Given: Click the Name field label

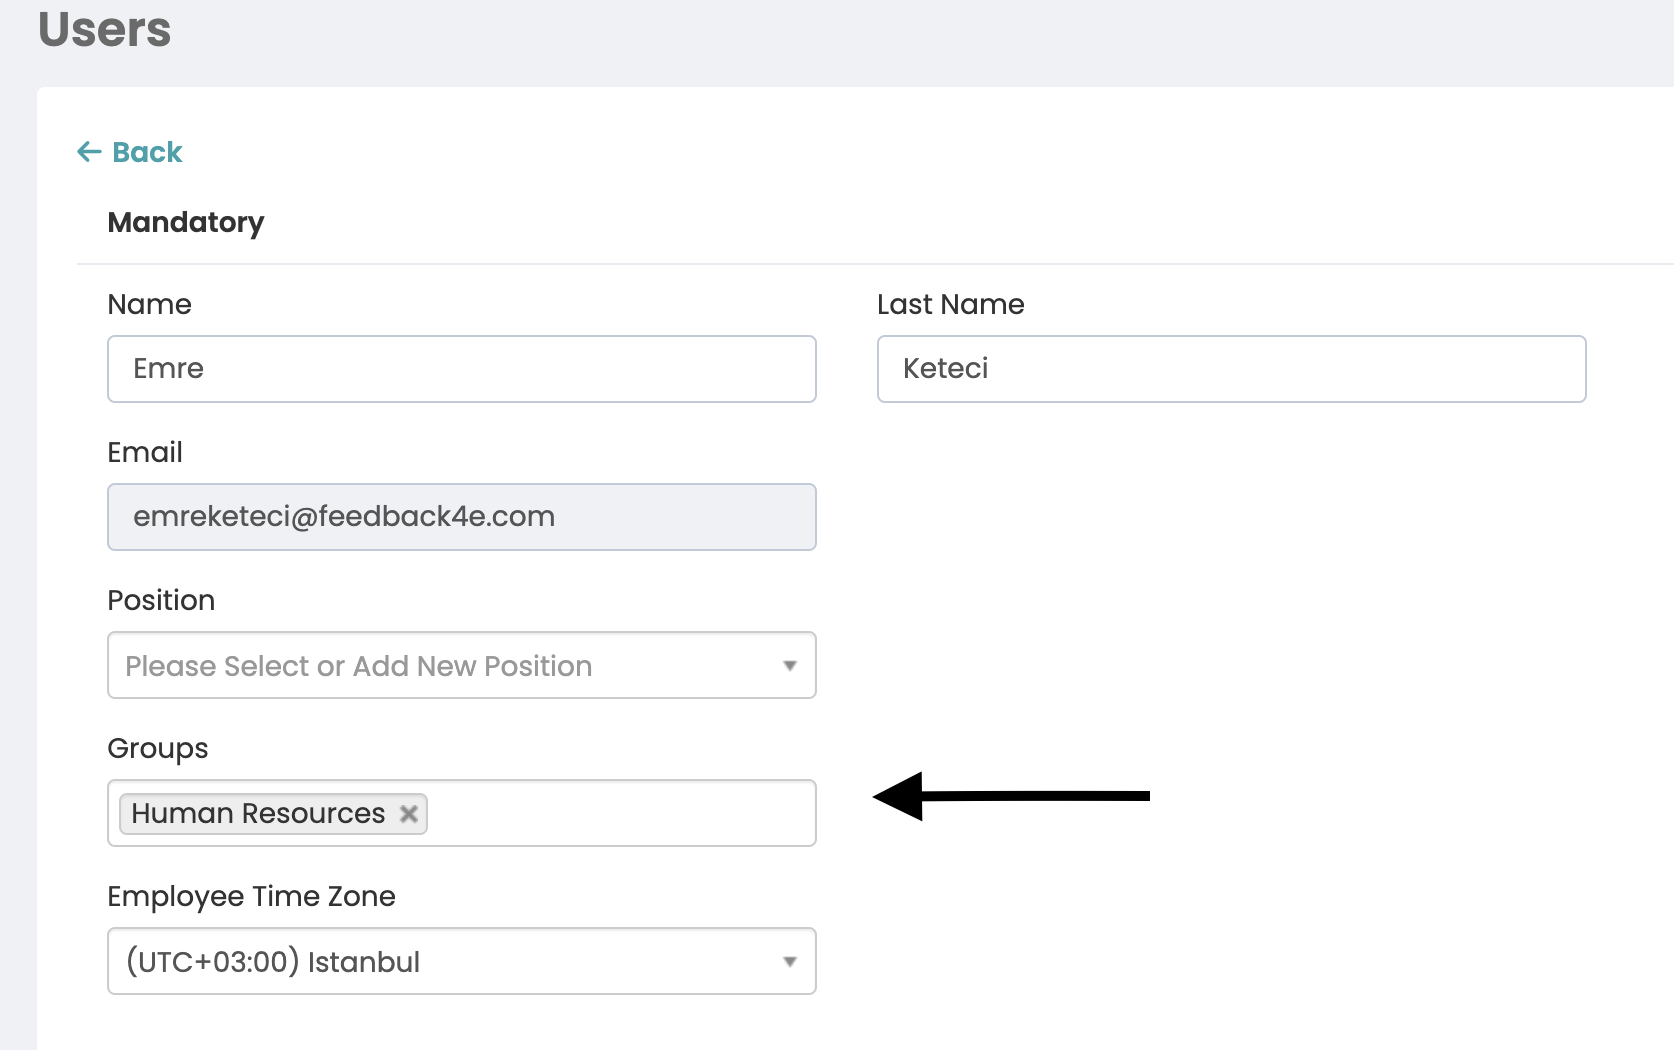Looking at the screenshot, I should [x=149, y=304].
